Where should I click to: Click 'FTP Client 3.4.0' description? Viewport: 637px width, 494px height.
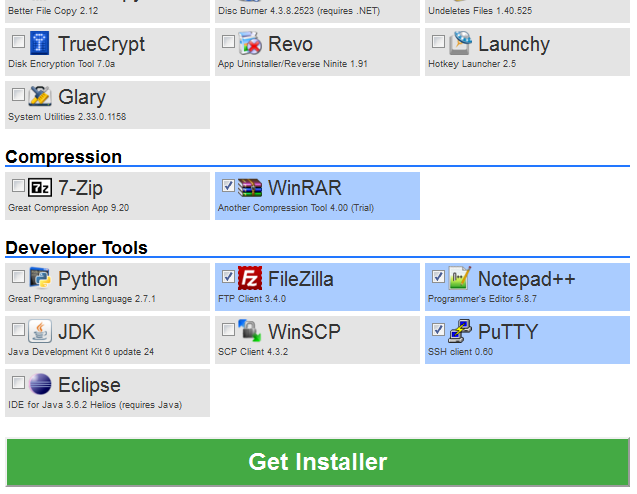coord(252,299)
